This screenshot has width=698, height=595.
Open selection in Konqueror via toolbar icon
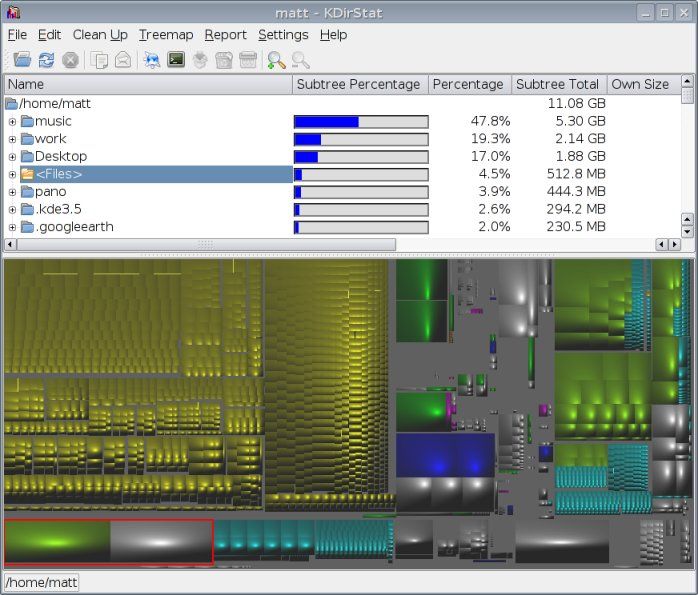click(152, 60)
